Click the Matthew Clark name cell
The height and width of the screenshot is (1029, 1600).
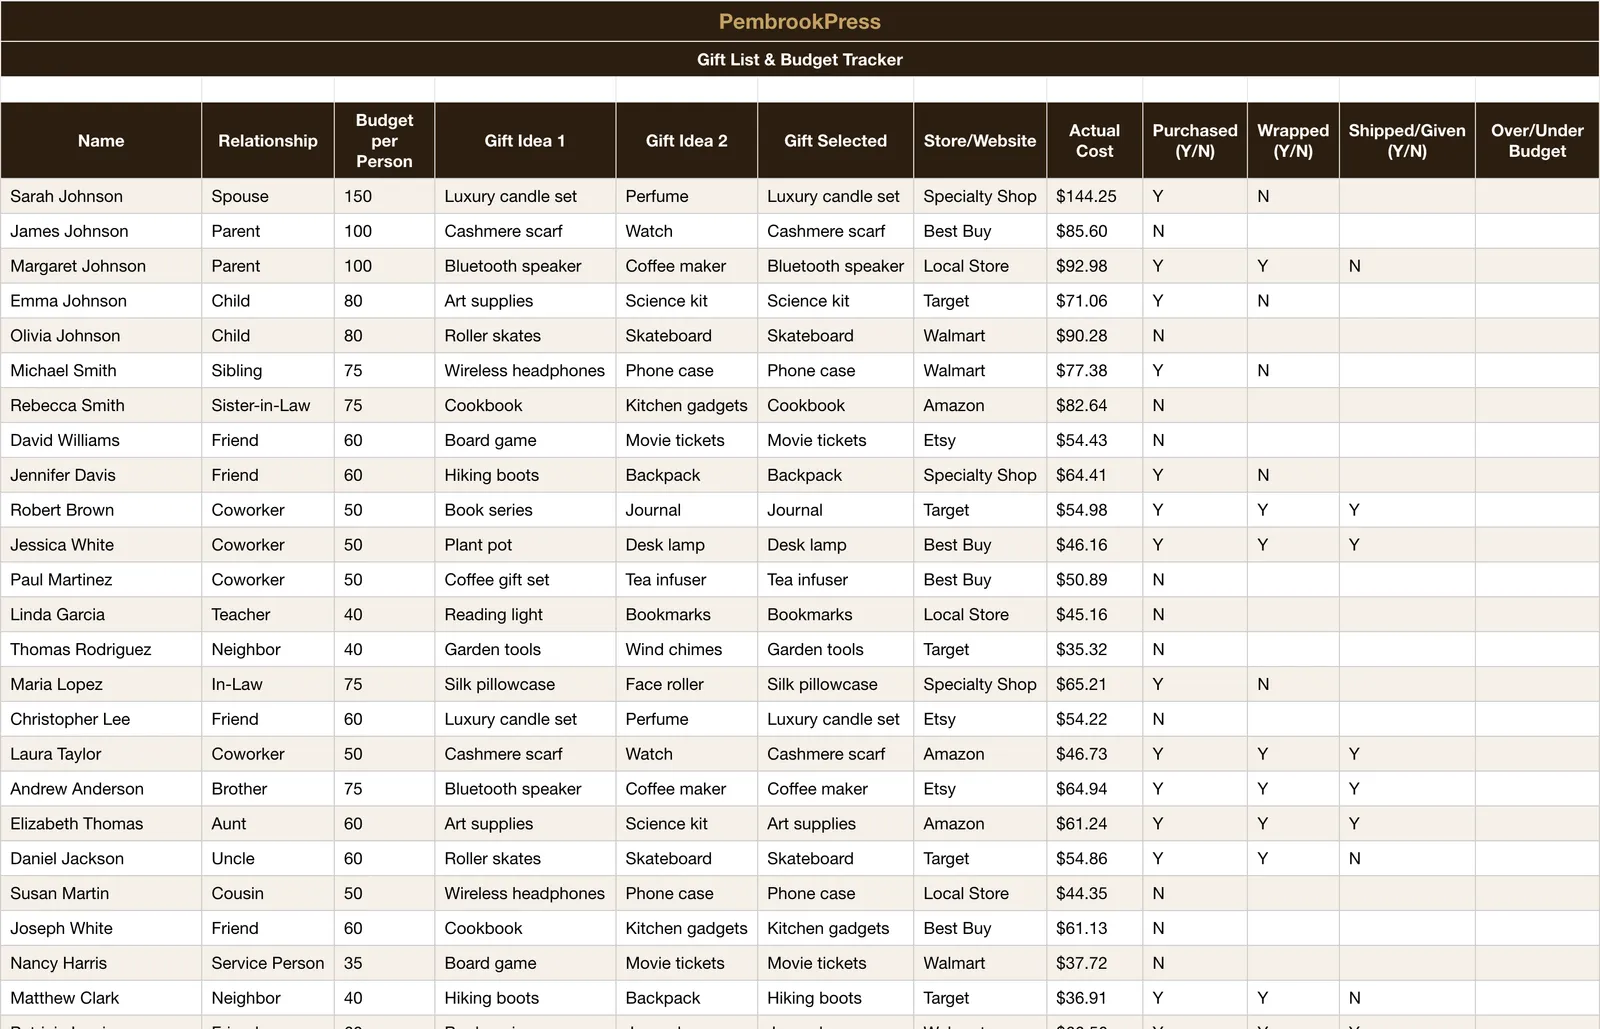[x=101, y=997]
